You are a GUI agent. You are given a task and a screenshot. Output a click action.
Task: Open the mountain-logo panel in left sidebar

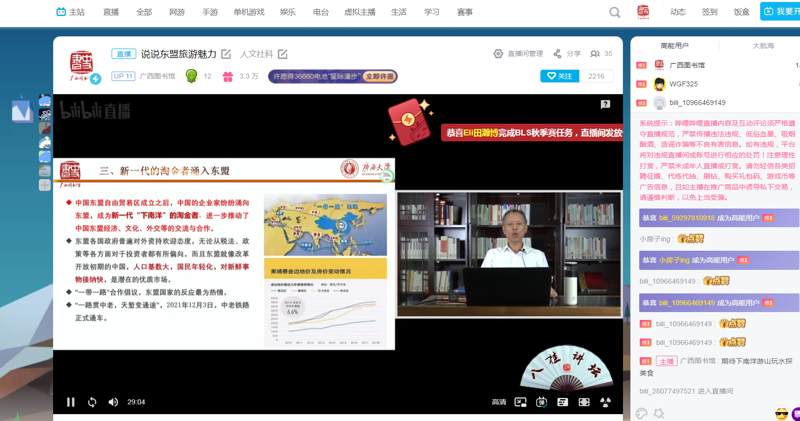(x=21, y=111)
